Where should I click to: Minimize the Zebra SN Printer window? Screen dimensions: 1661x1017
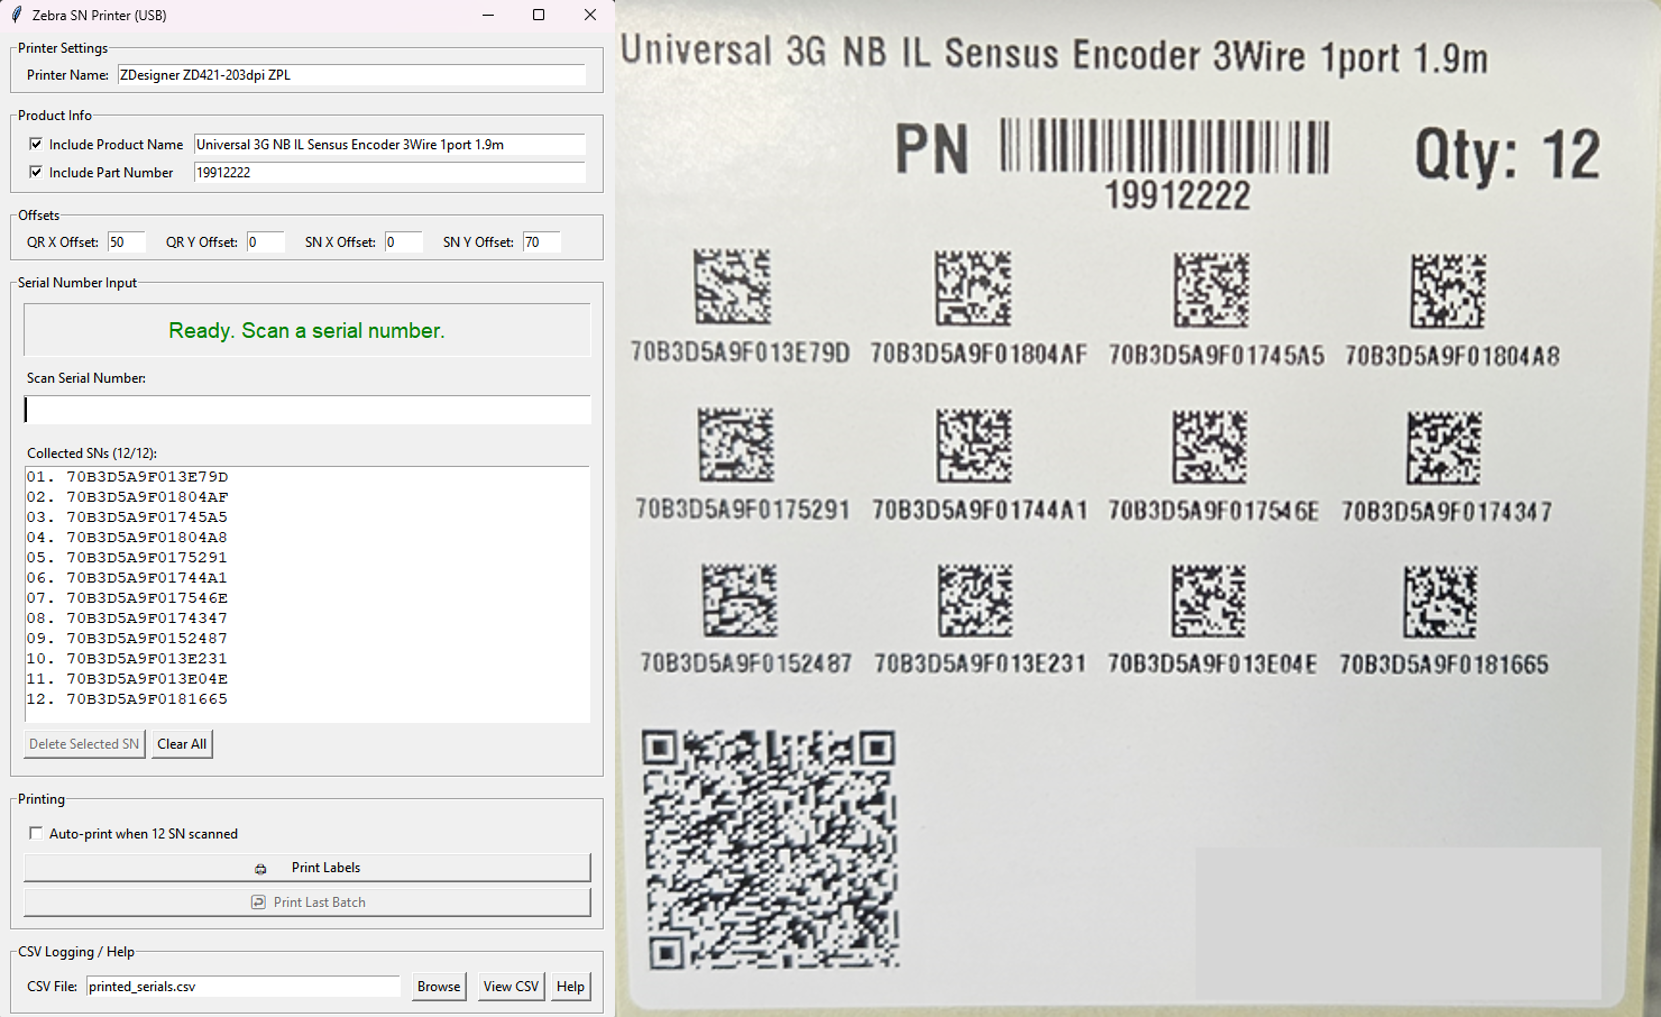(x=488, y=15)
